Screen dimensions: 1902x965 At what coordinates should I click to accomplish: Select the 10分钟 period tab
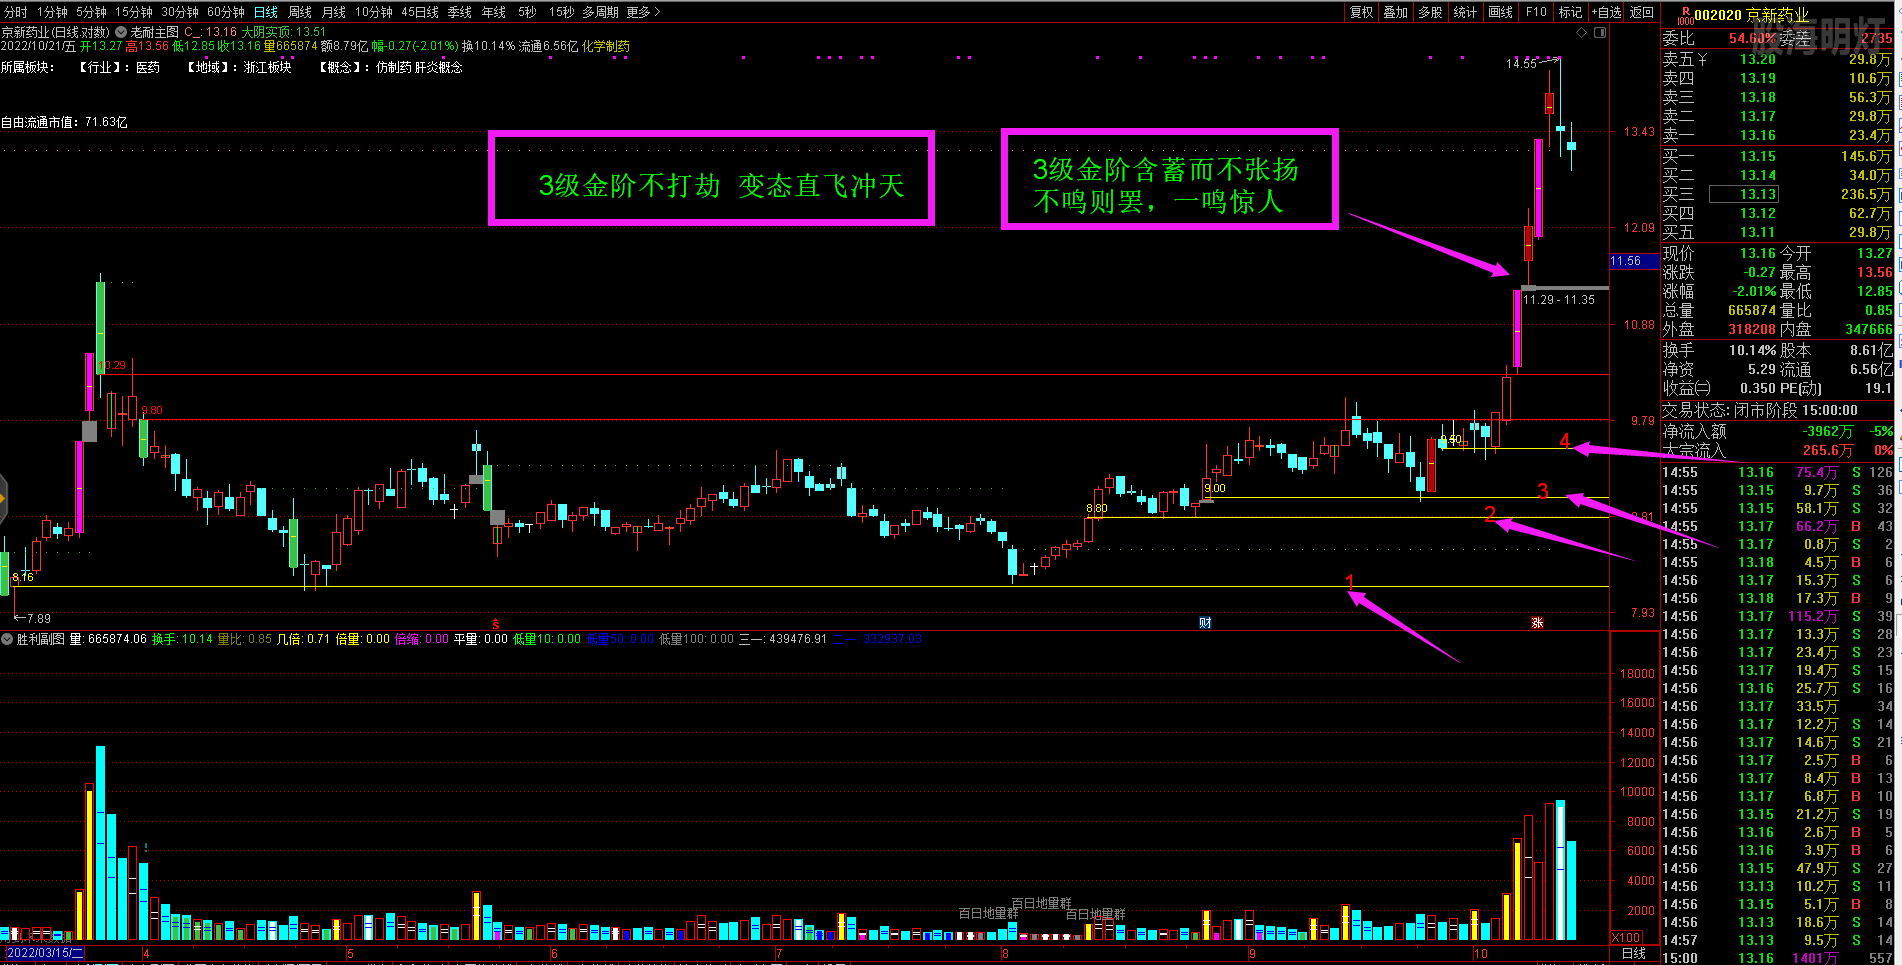[x=374, y=12]
